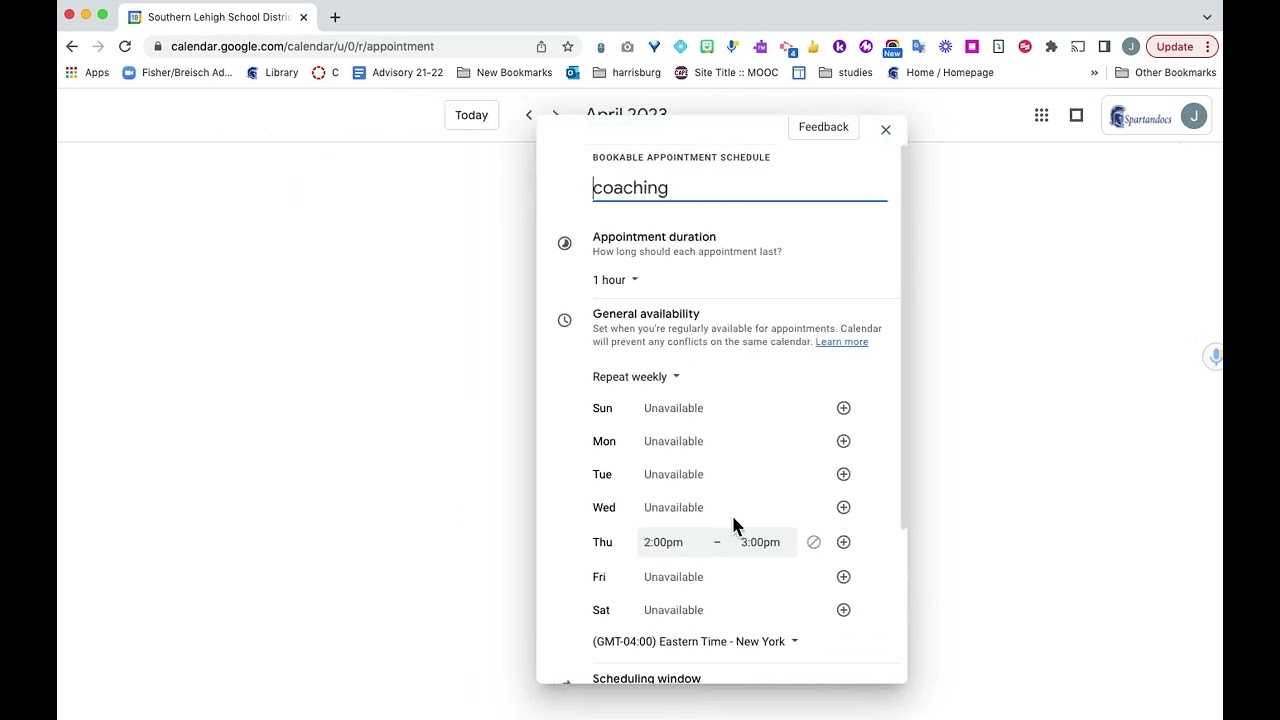Click Unavailable text for Friday
The width and height of the screenshot is (1280, 720).
[x=673, y=577]
